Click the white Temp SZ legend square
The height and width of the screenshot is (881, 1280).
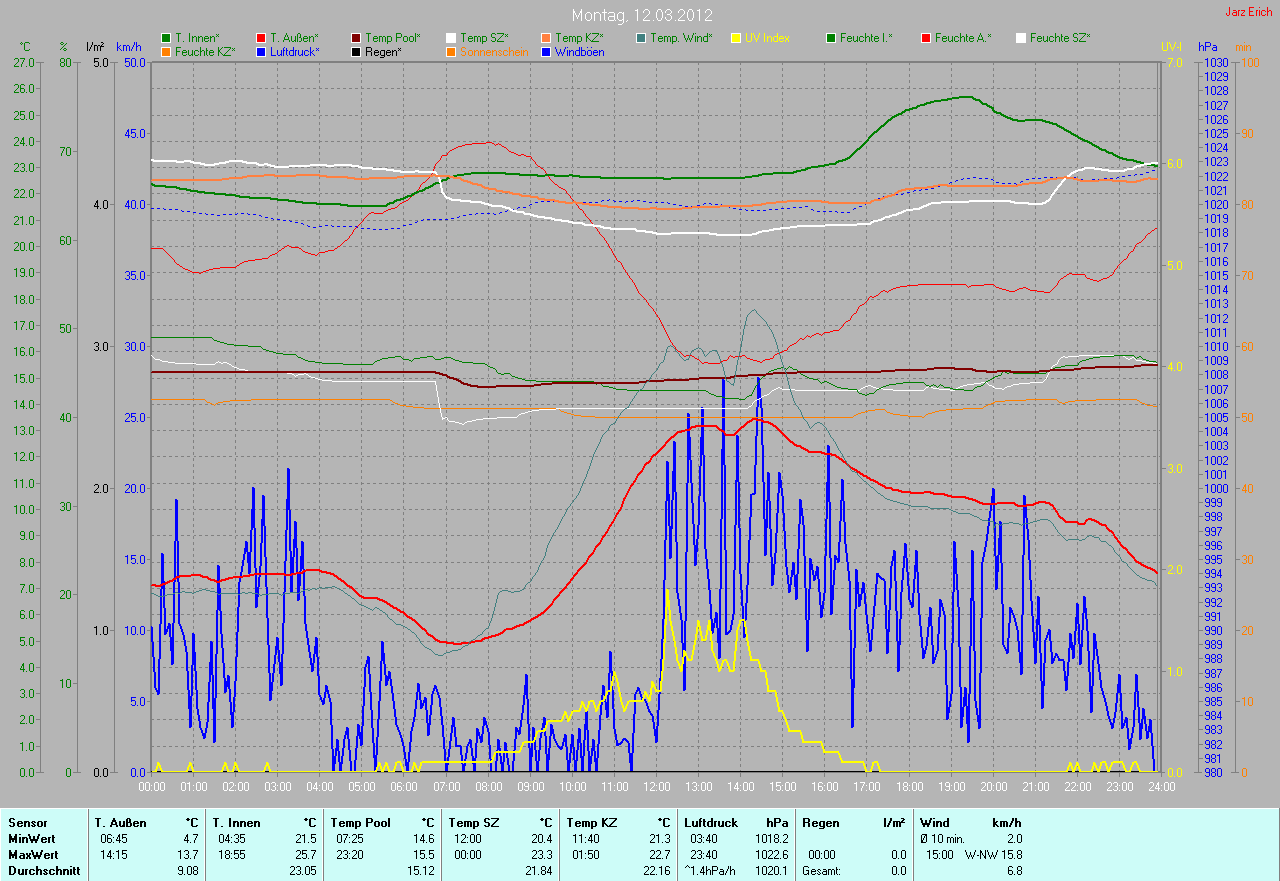[451, 38]
